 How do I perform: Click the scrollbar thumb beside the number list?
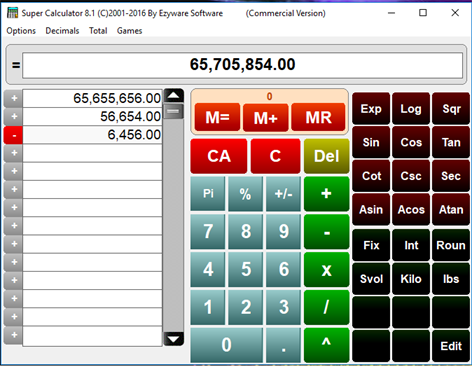[x=174, y=111]
